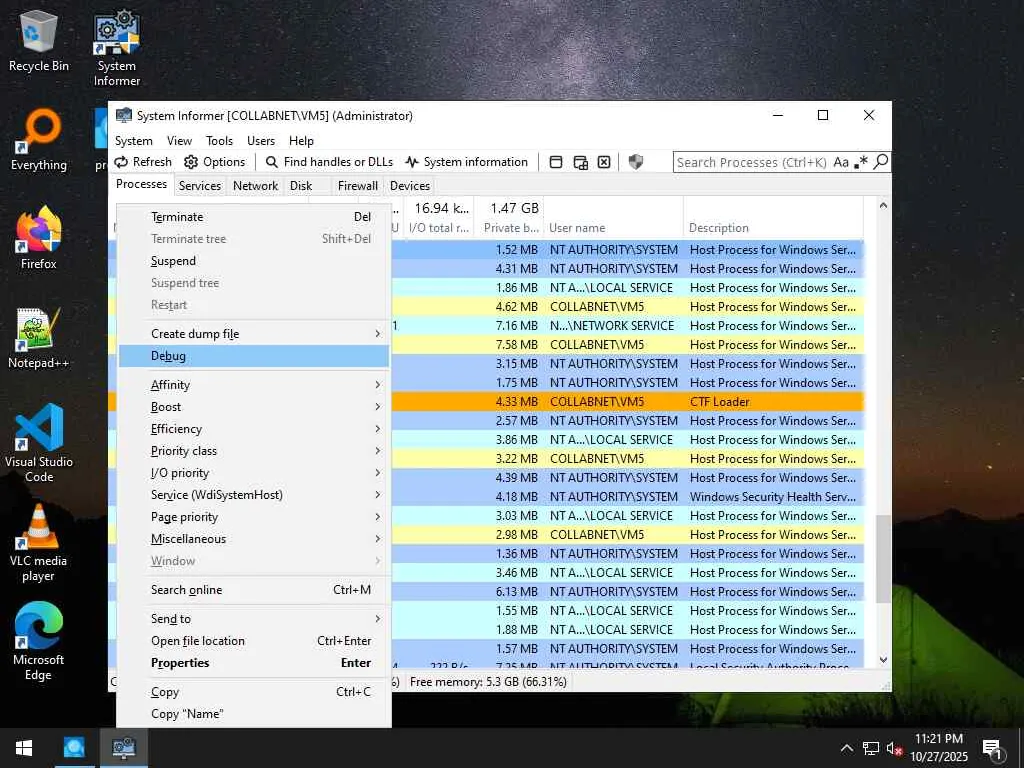
Task: Open Options from the toolbar
Action: (215, 162)
